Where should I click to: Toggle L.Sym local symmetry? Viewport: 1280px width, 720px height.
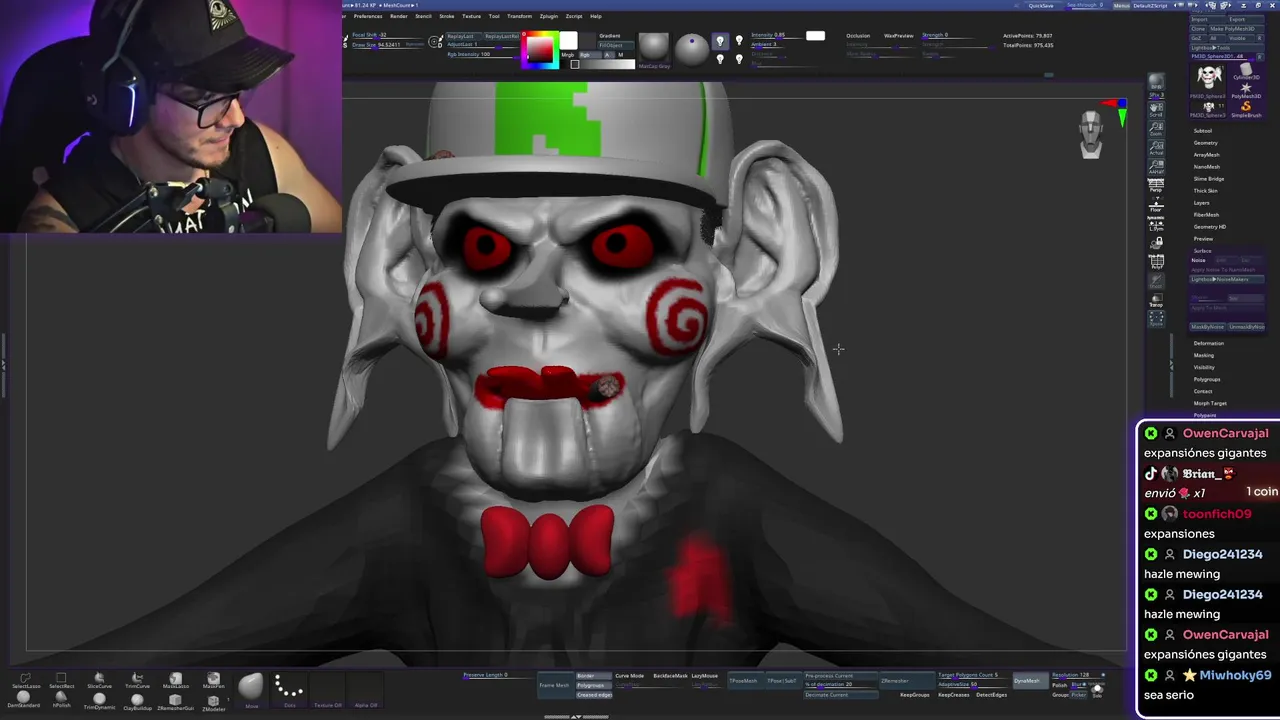click(x=1156, y=223)
